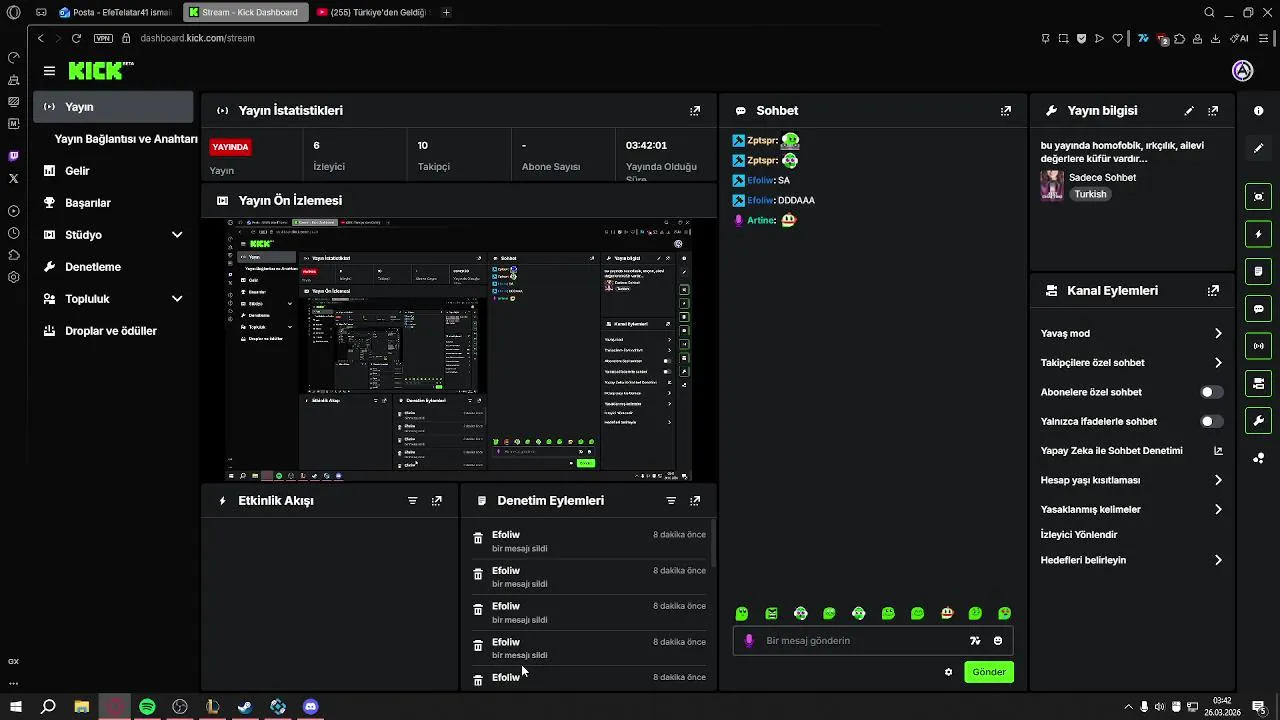Send the message with Gönder button

coord(989,672)
